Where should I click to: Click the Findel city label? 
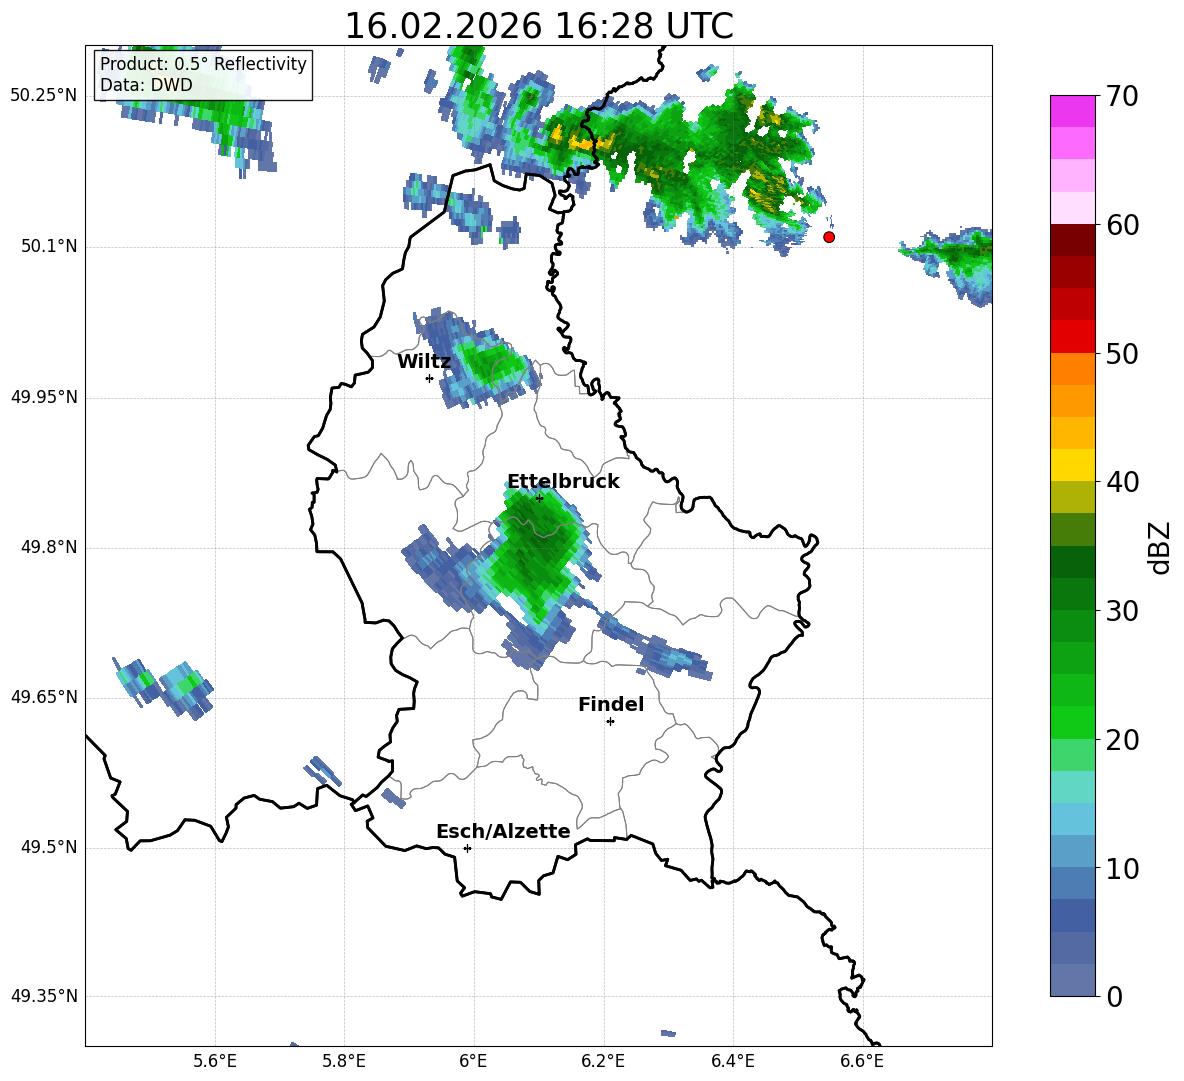(x=611, y=704)
